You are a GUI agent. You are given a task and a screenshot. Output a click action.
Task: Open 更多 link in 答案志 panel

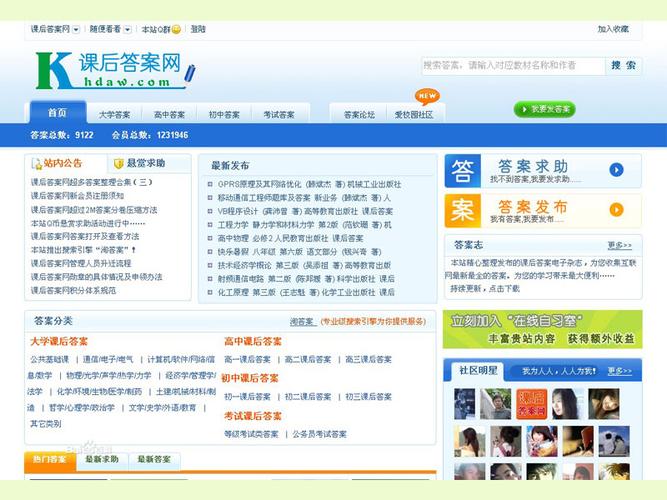619,245
